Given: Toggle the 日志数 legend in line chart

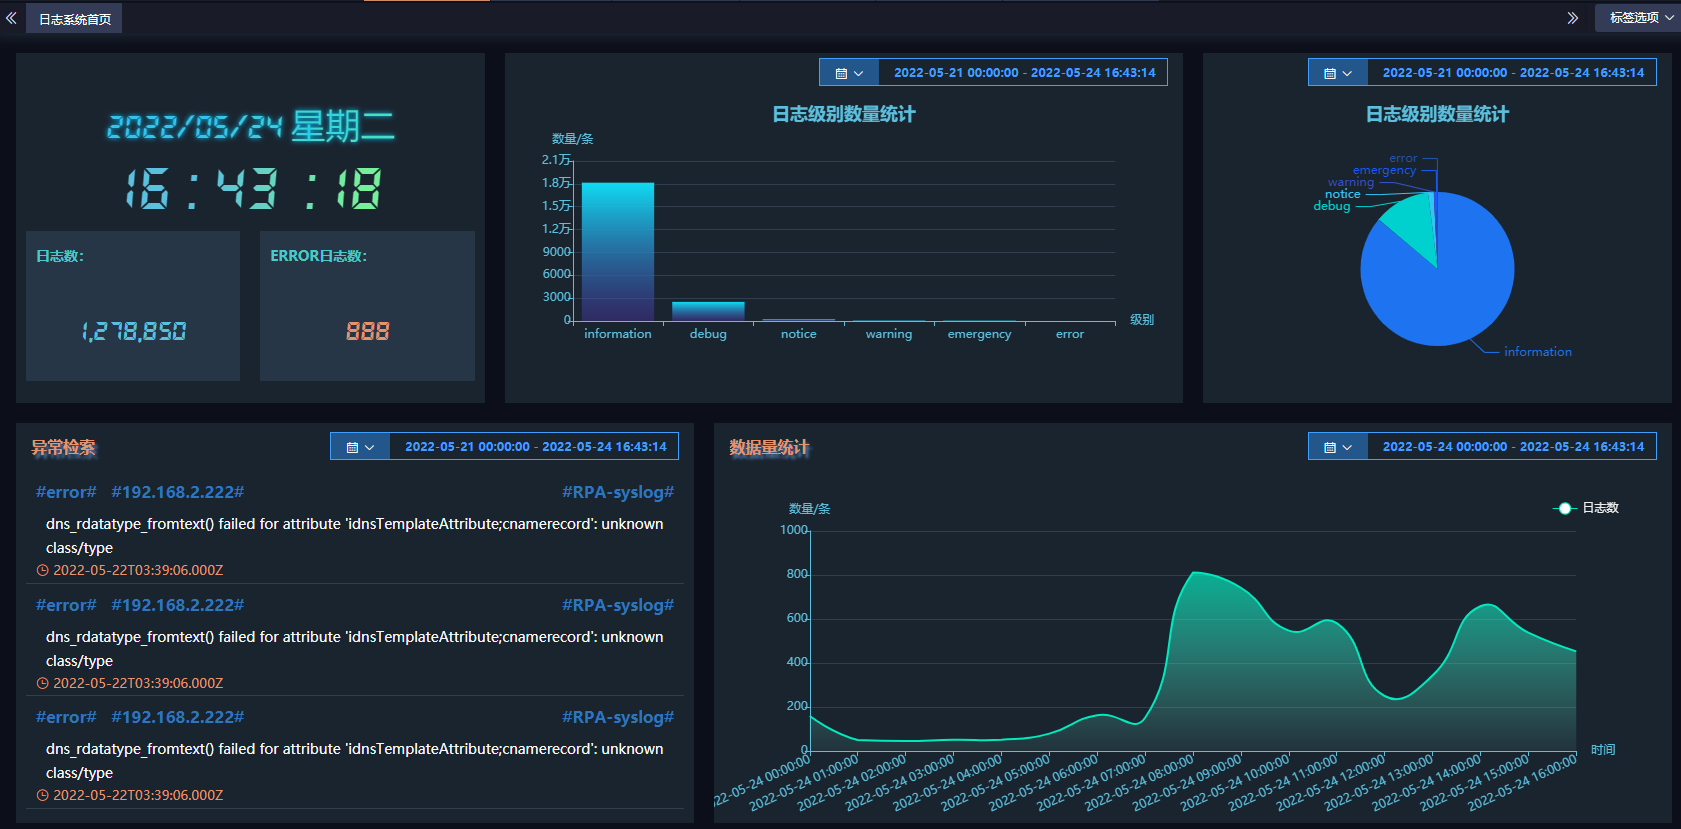Looking at the screenshot, I should (1586, 508).
